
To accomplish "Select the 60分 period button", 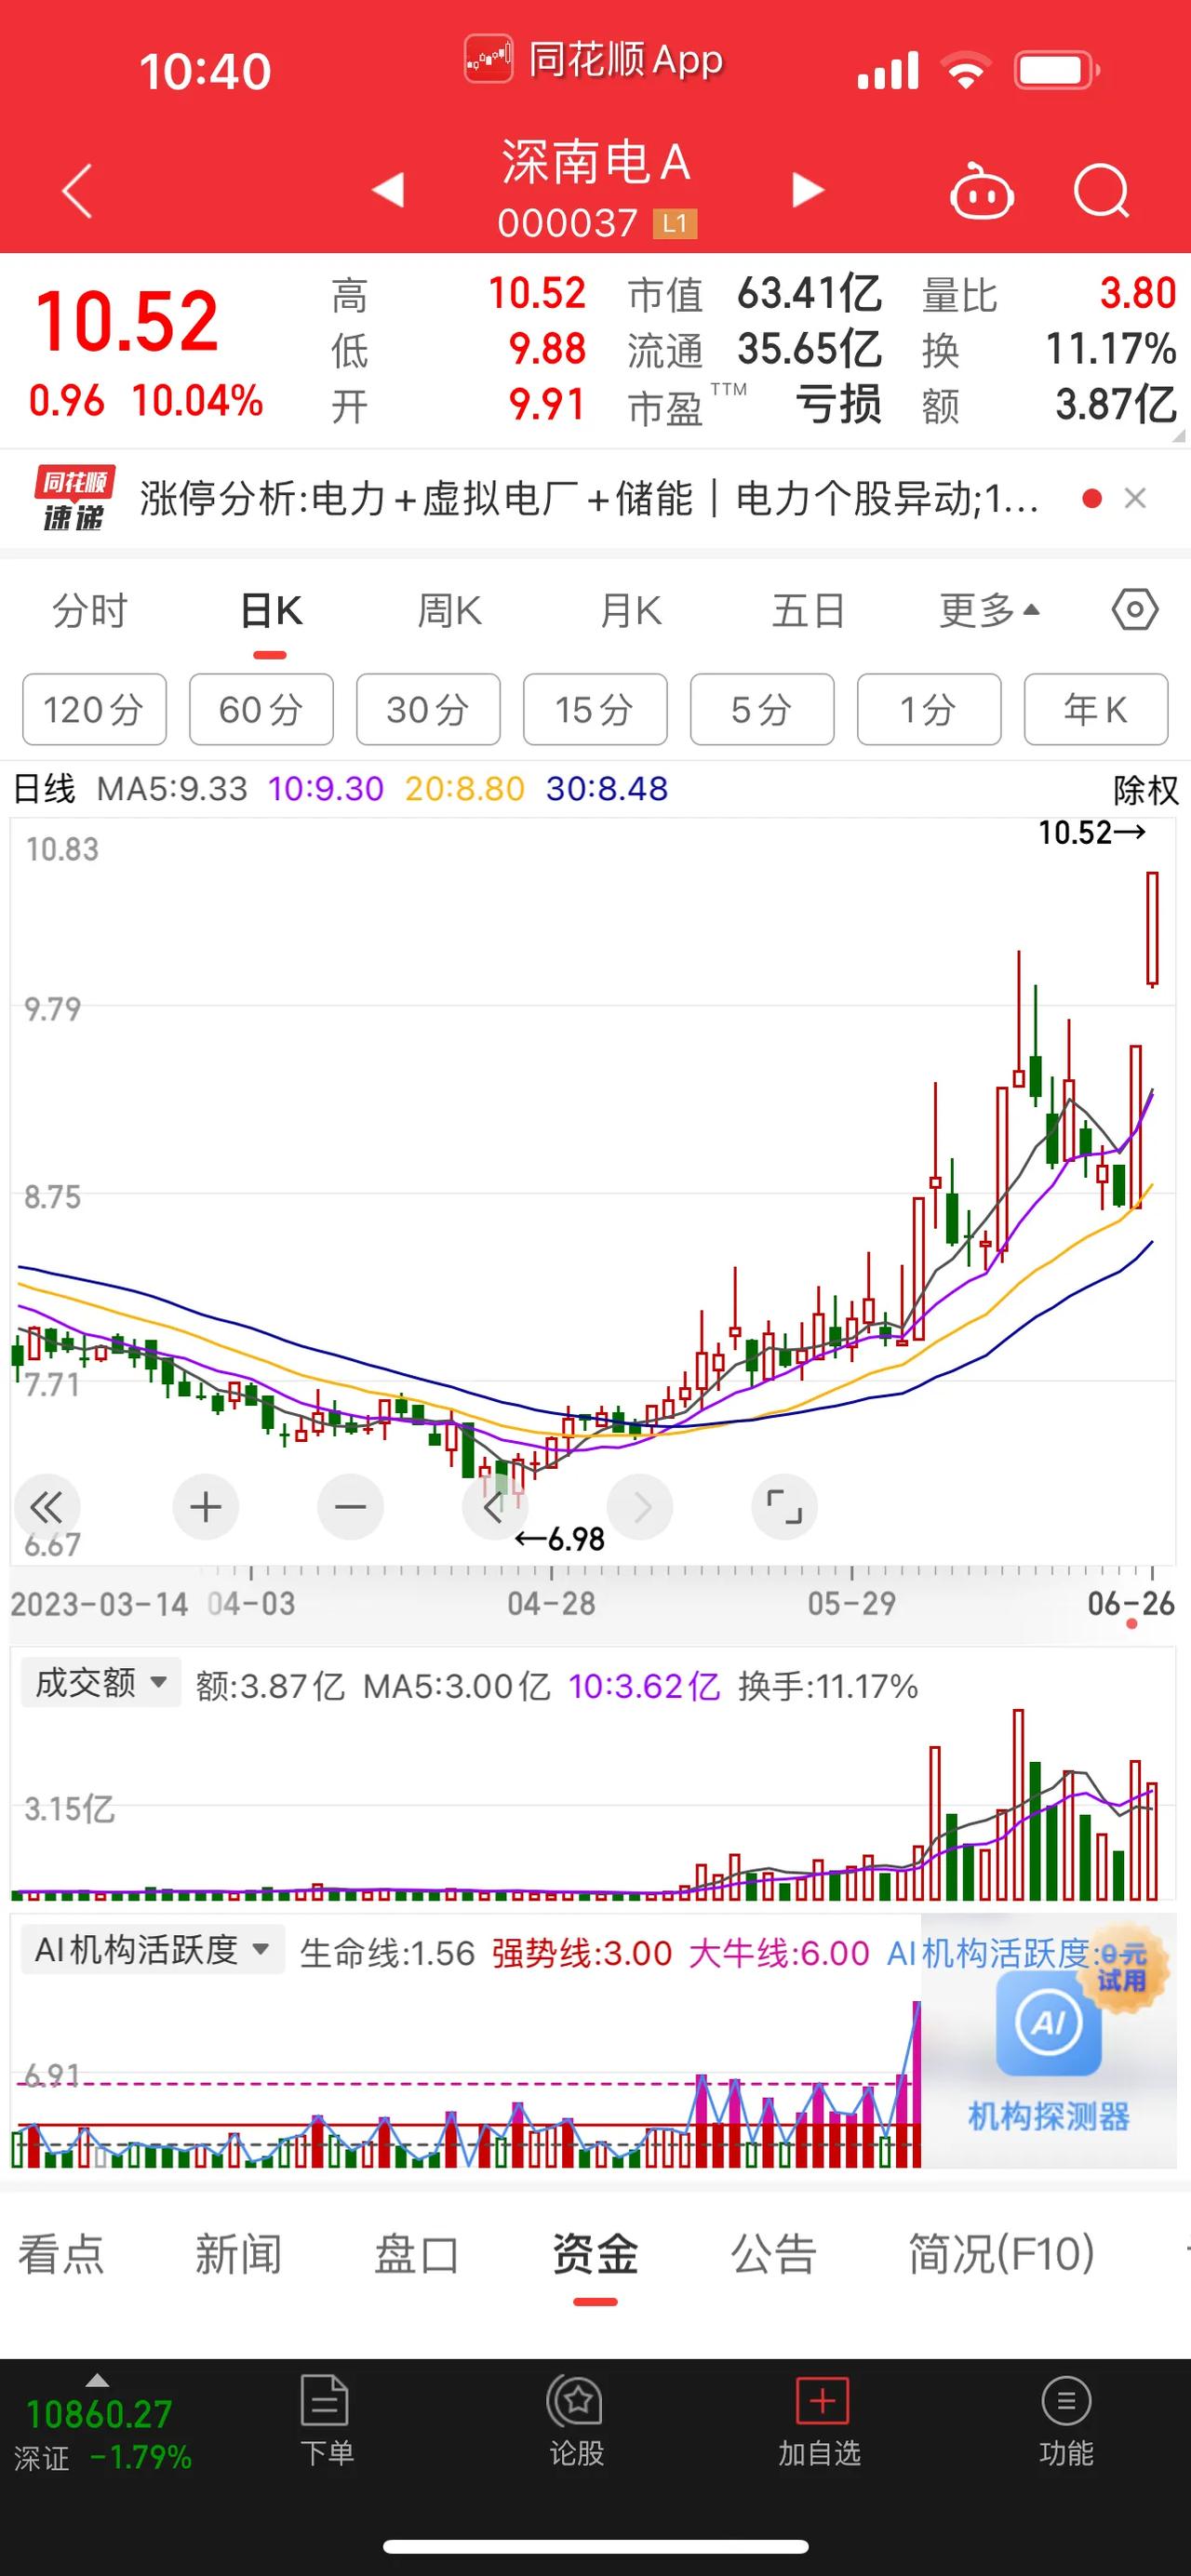I will coord(261,709).
